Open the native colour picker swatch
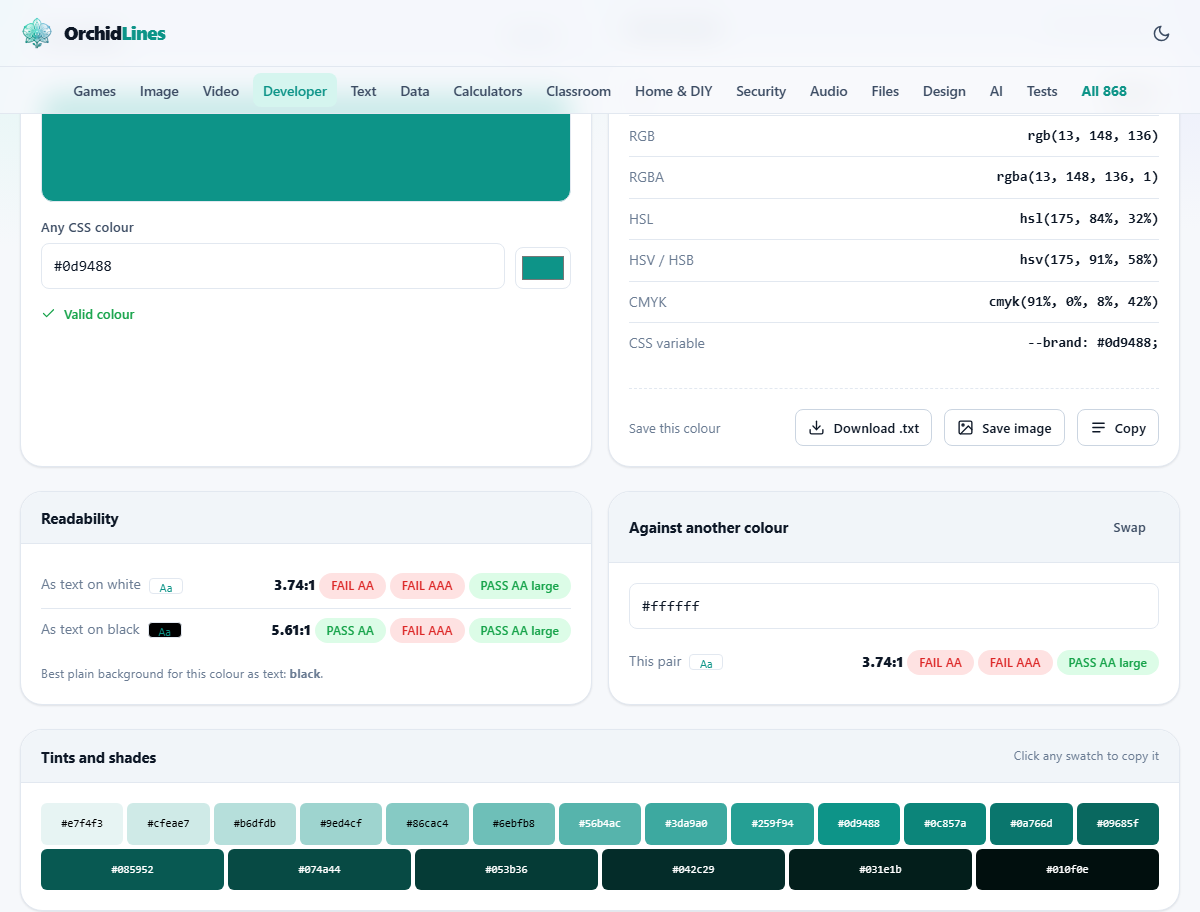Screen dimensions: 1200x912 coord(543,268)
